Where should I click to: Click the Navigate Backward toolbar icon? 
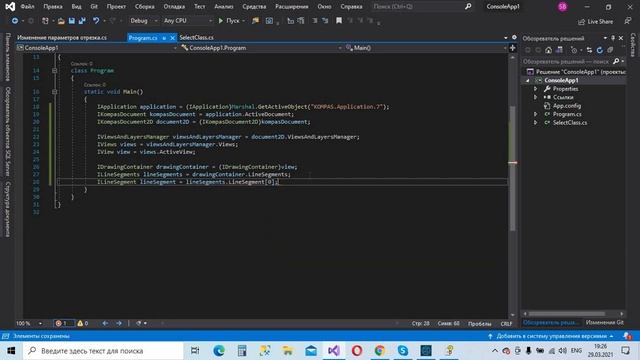(x=15, y=20)
